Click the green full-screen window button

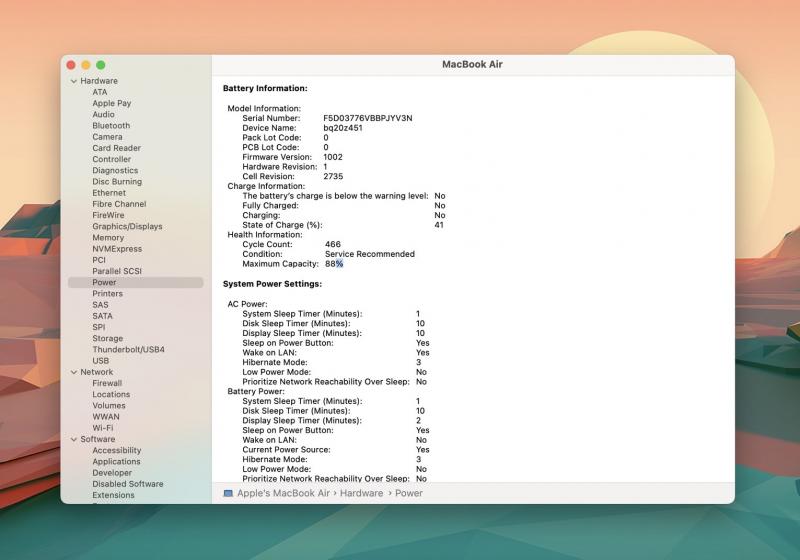(101, 65)
